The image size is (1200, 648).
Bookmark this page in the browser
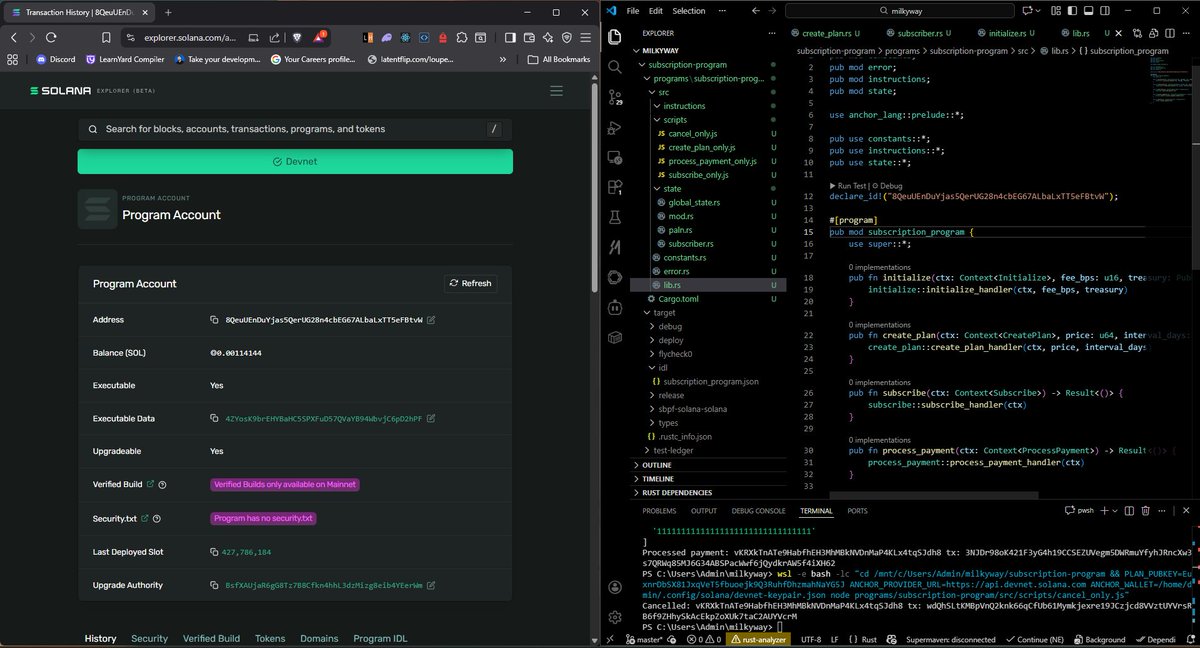(104, 37)
